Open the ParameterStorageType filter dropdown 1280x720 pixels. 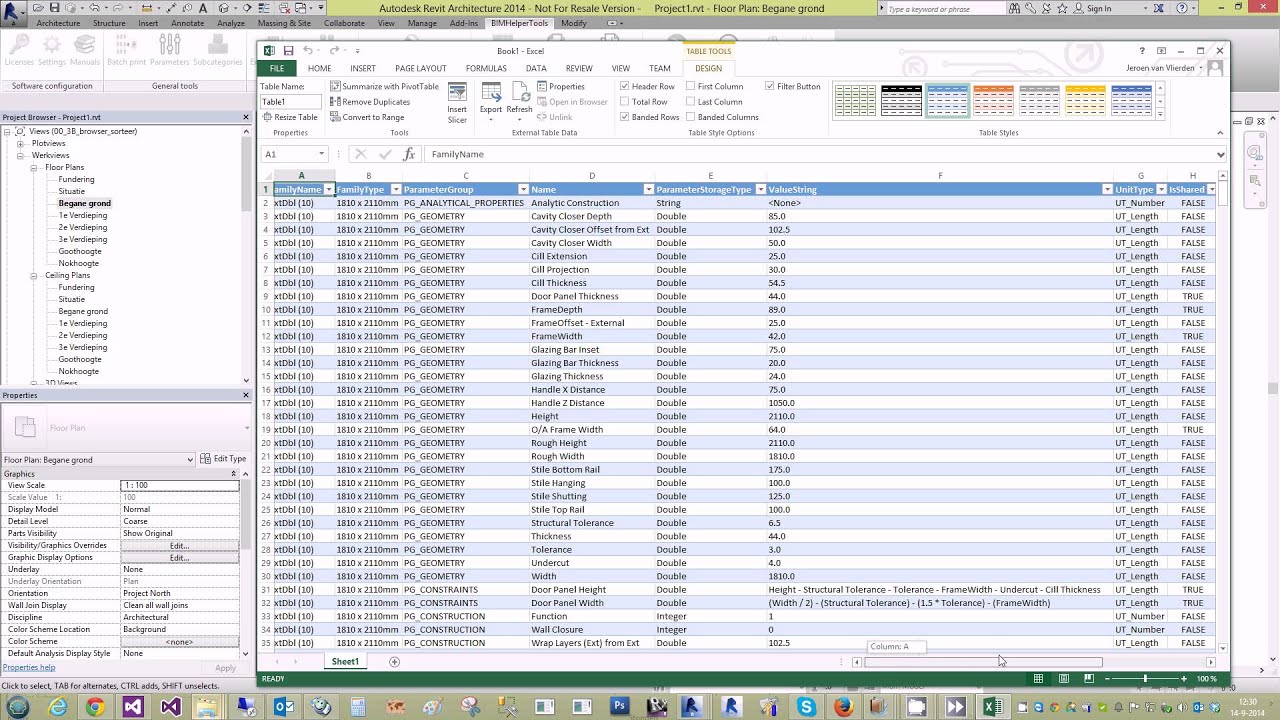[x=761, y=190]
